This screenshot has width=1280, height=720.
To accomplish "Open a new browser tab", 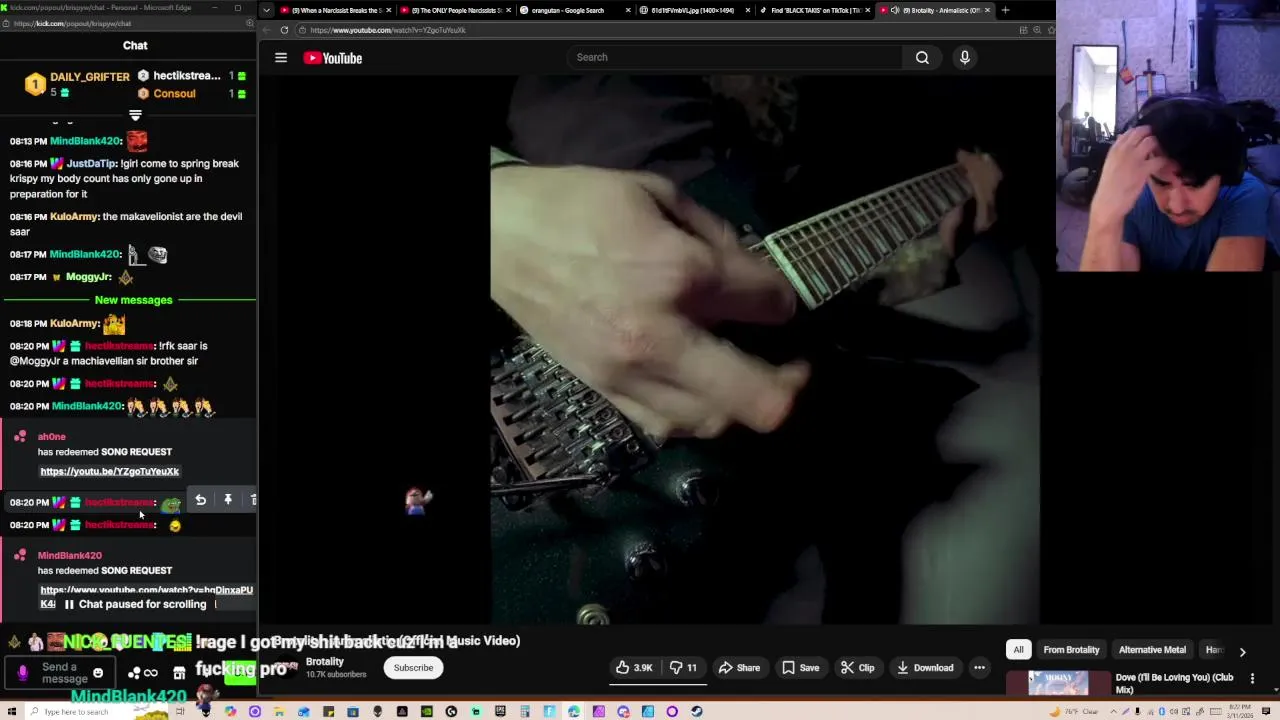I will (x=1005, y=10).
